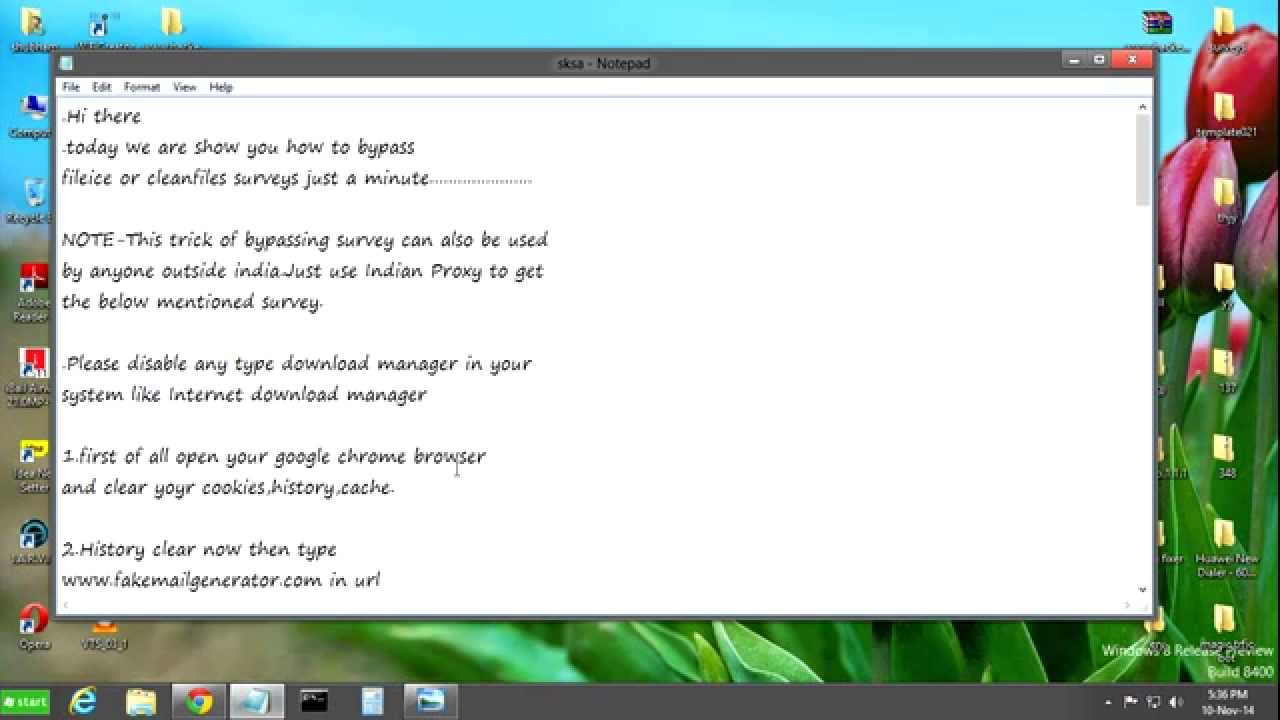Image resolution: width=1280 pixels, height=720 pixels.
Task: Select the headphone icon above Opera
Action: tap(34, 543)
